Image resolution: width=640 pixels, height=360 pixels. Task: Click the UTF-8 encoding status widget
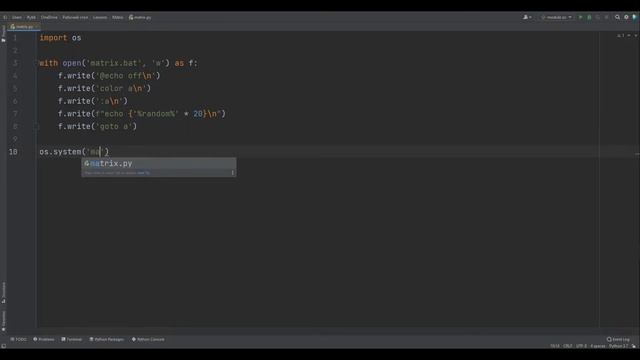(x=581, y=346)
